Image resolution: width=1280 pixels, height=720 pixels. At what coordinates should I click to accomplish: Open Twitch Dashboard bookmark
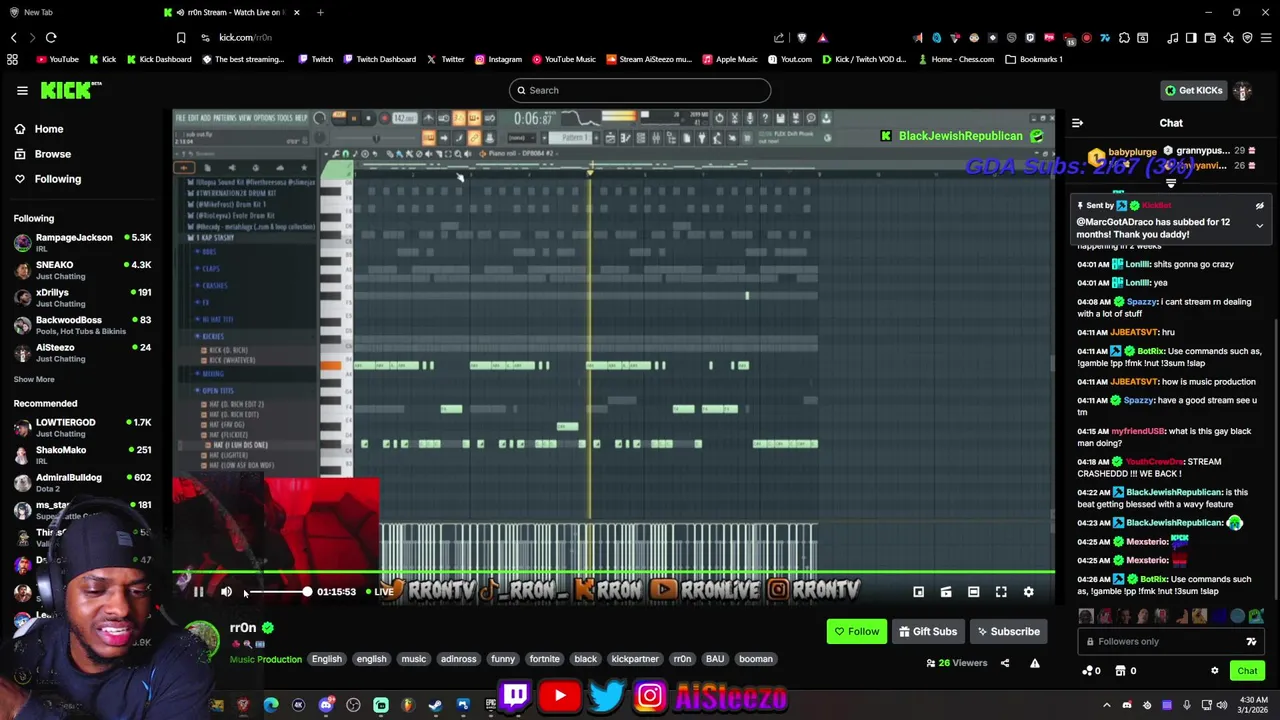point(379,59)
